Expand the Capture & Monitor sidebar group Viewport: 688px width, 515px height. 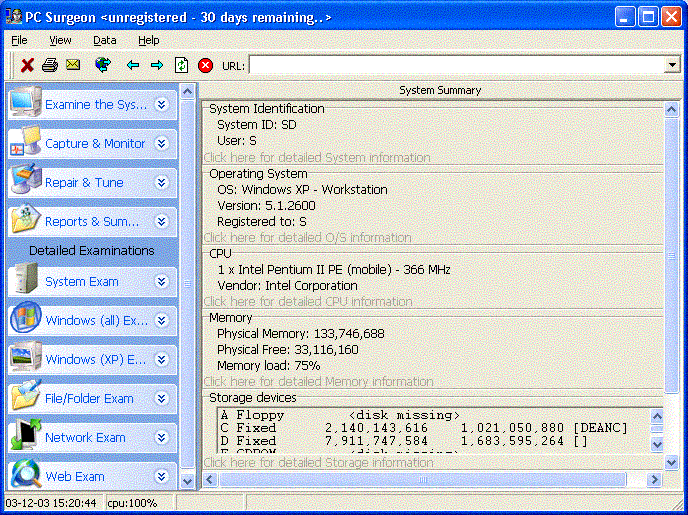tap(161, 144)
